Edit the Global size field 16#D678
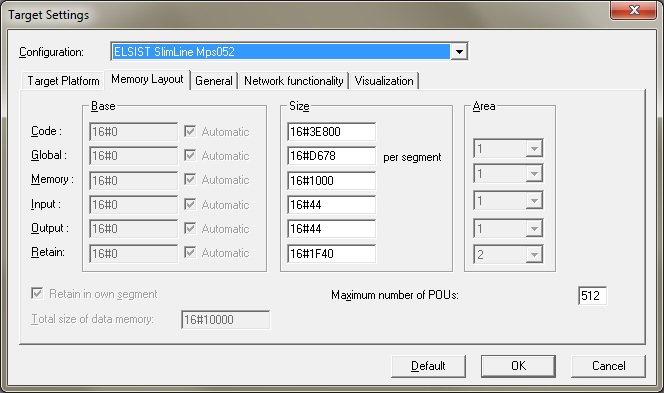Screen dimensions: 664x393 [331, 156]
